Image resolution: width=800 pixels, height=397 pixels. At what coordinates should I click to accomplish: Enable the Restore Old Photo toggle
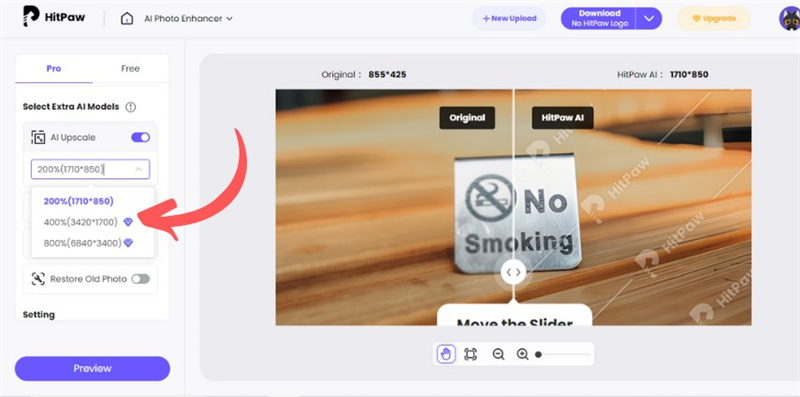click(140, 279)
